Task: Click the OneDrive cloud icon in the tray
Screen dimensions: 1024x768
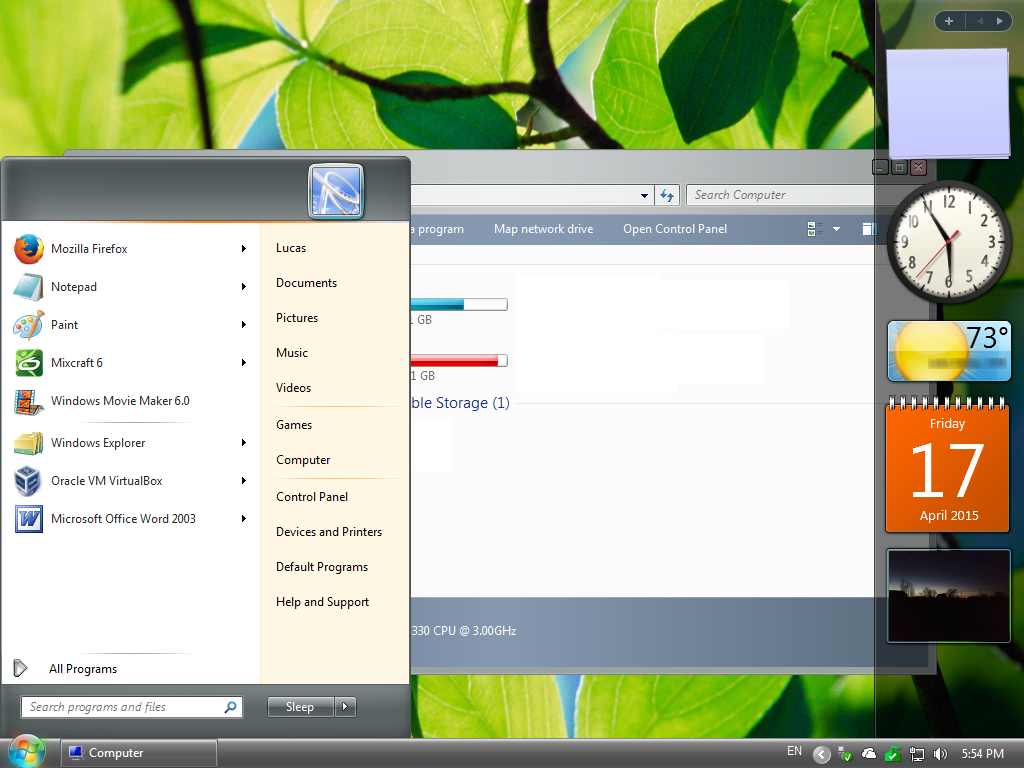Action: [x=869, y=753]
